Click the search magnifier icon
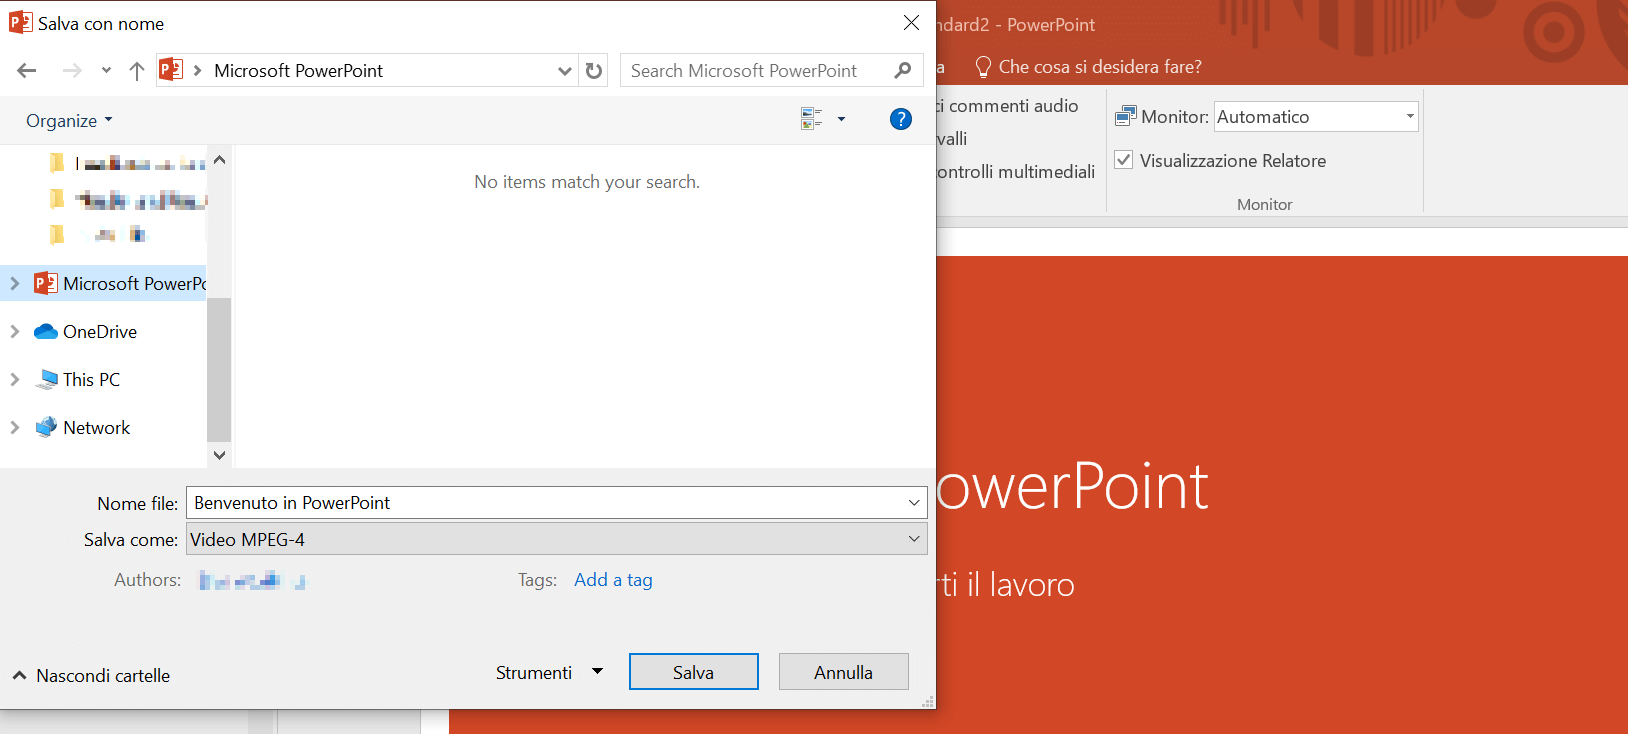1628x734 pixels. (903, 70)
